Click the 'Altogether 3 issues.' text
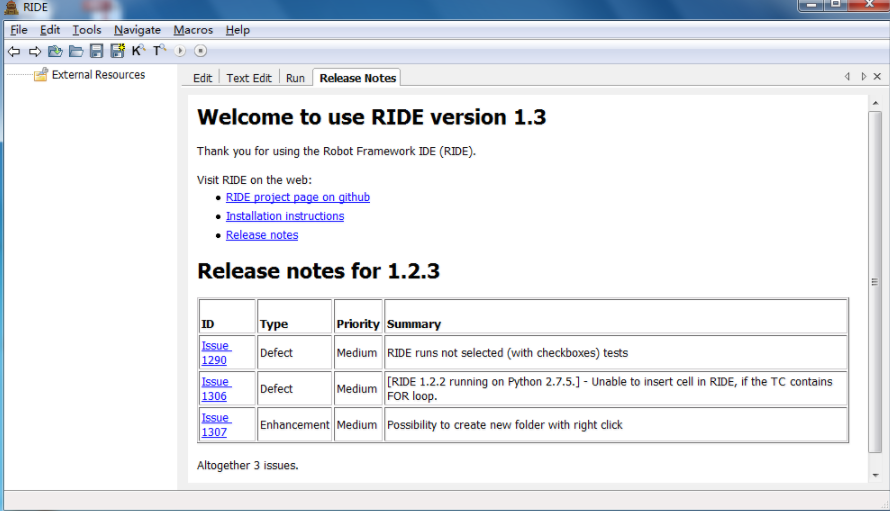The width and height of the screenshot is (890, 511). (x=247, y=466)
